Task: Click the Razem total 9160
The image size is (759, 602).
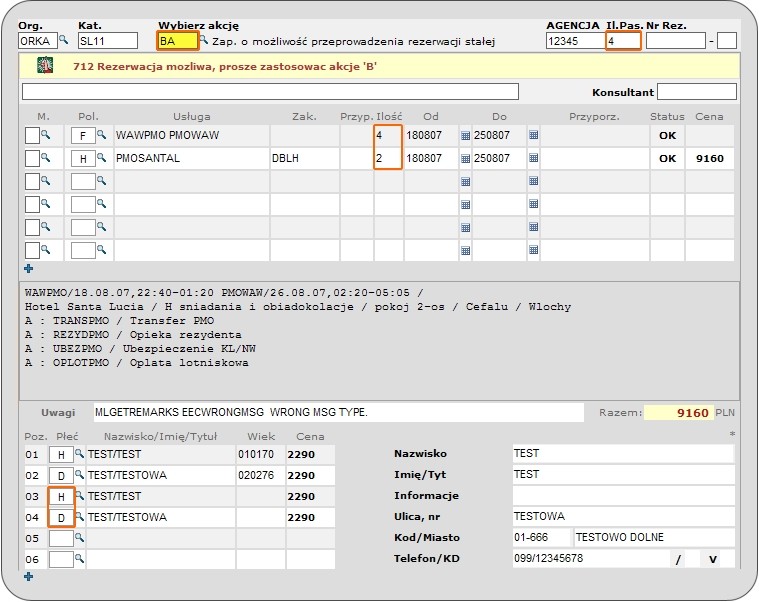Action: pos(679,413)
